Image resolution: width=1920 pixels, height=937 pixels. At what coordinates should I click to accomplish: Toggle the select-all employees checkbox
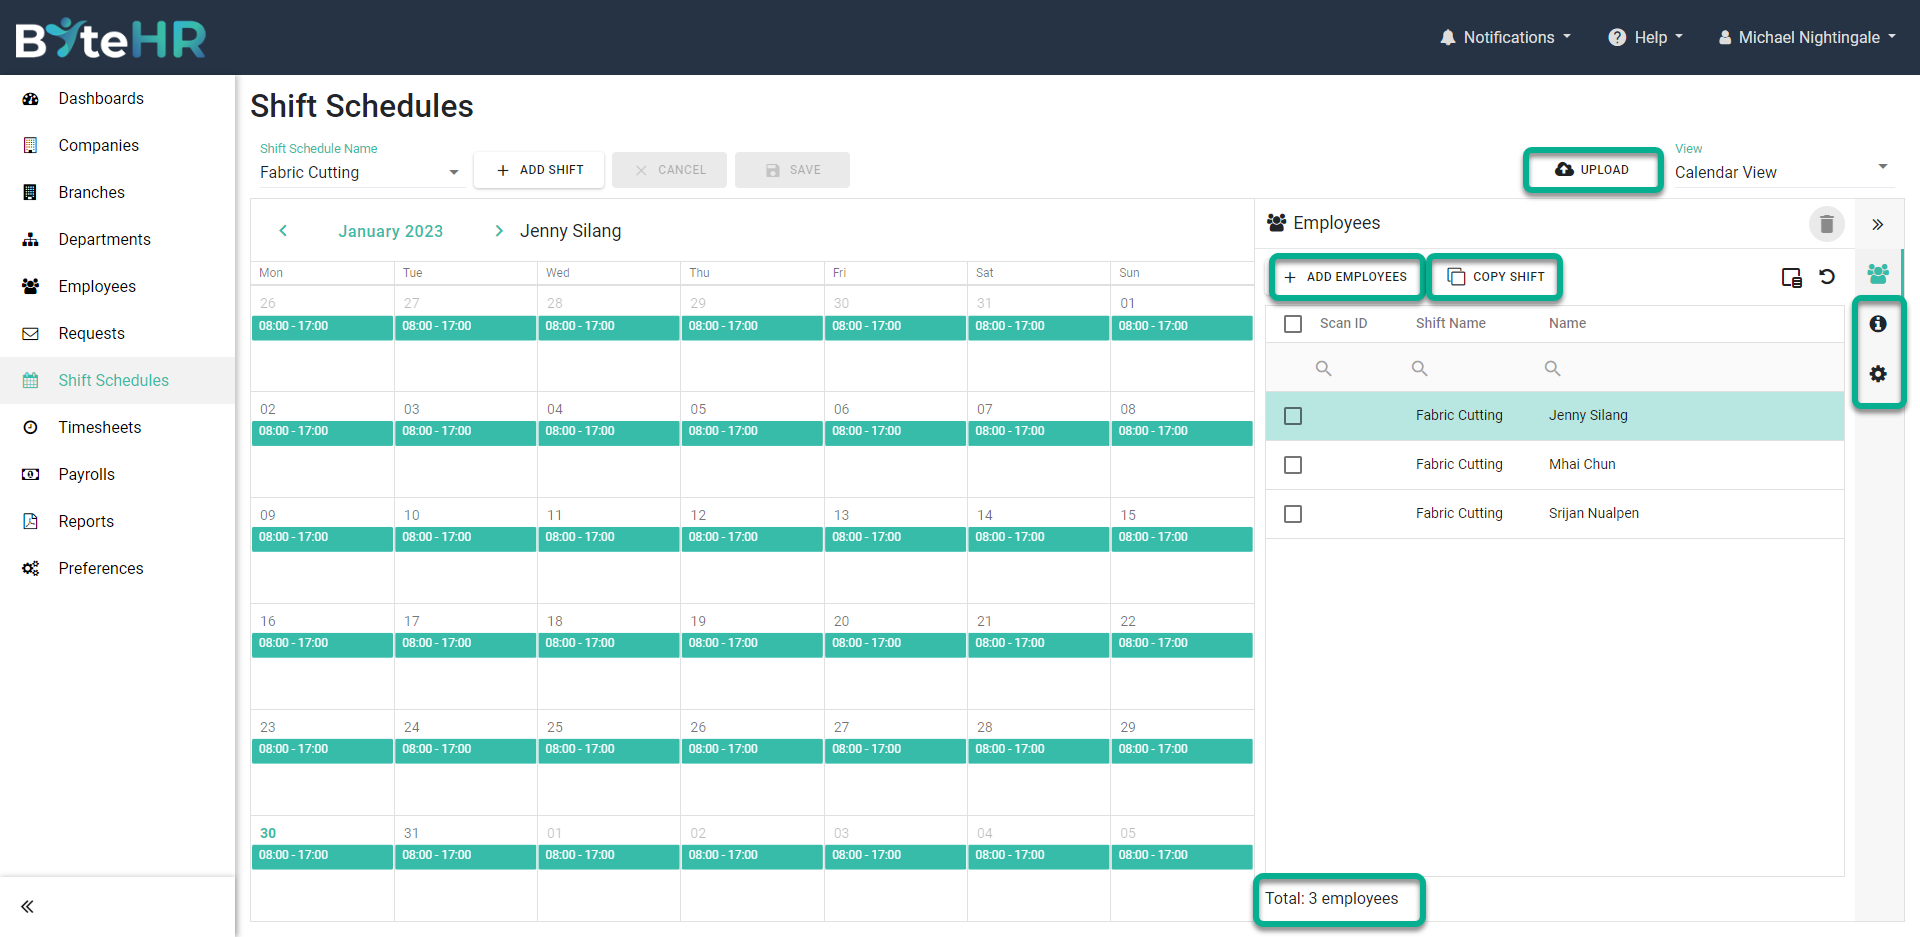[1293, 324]
